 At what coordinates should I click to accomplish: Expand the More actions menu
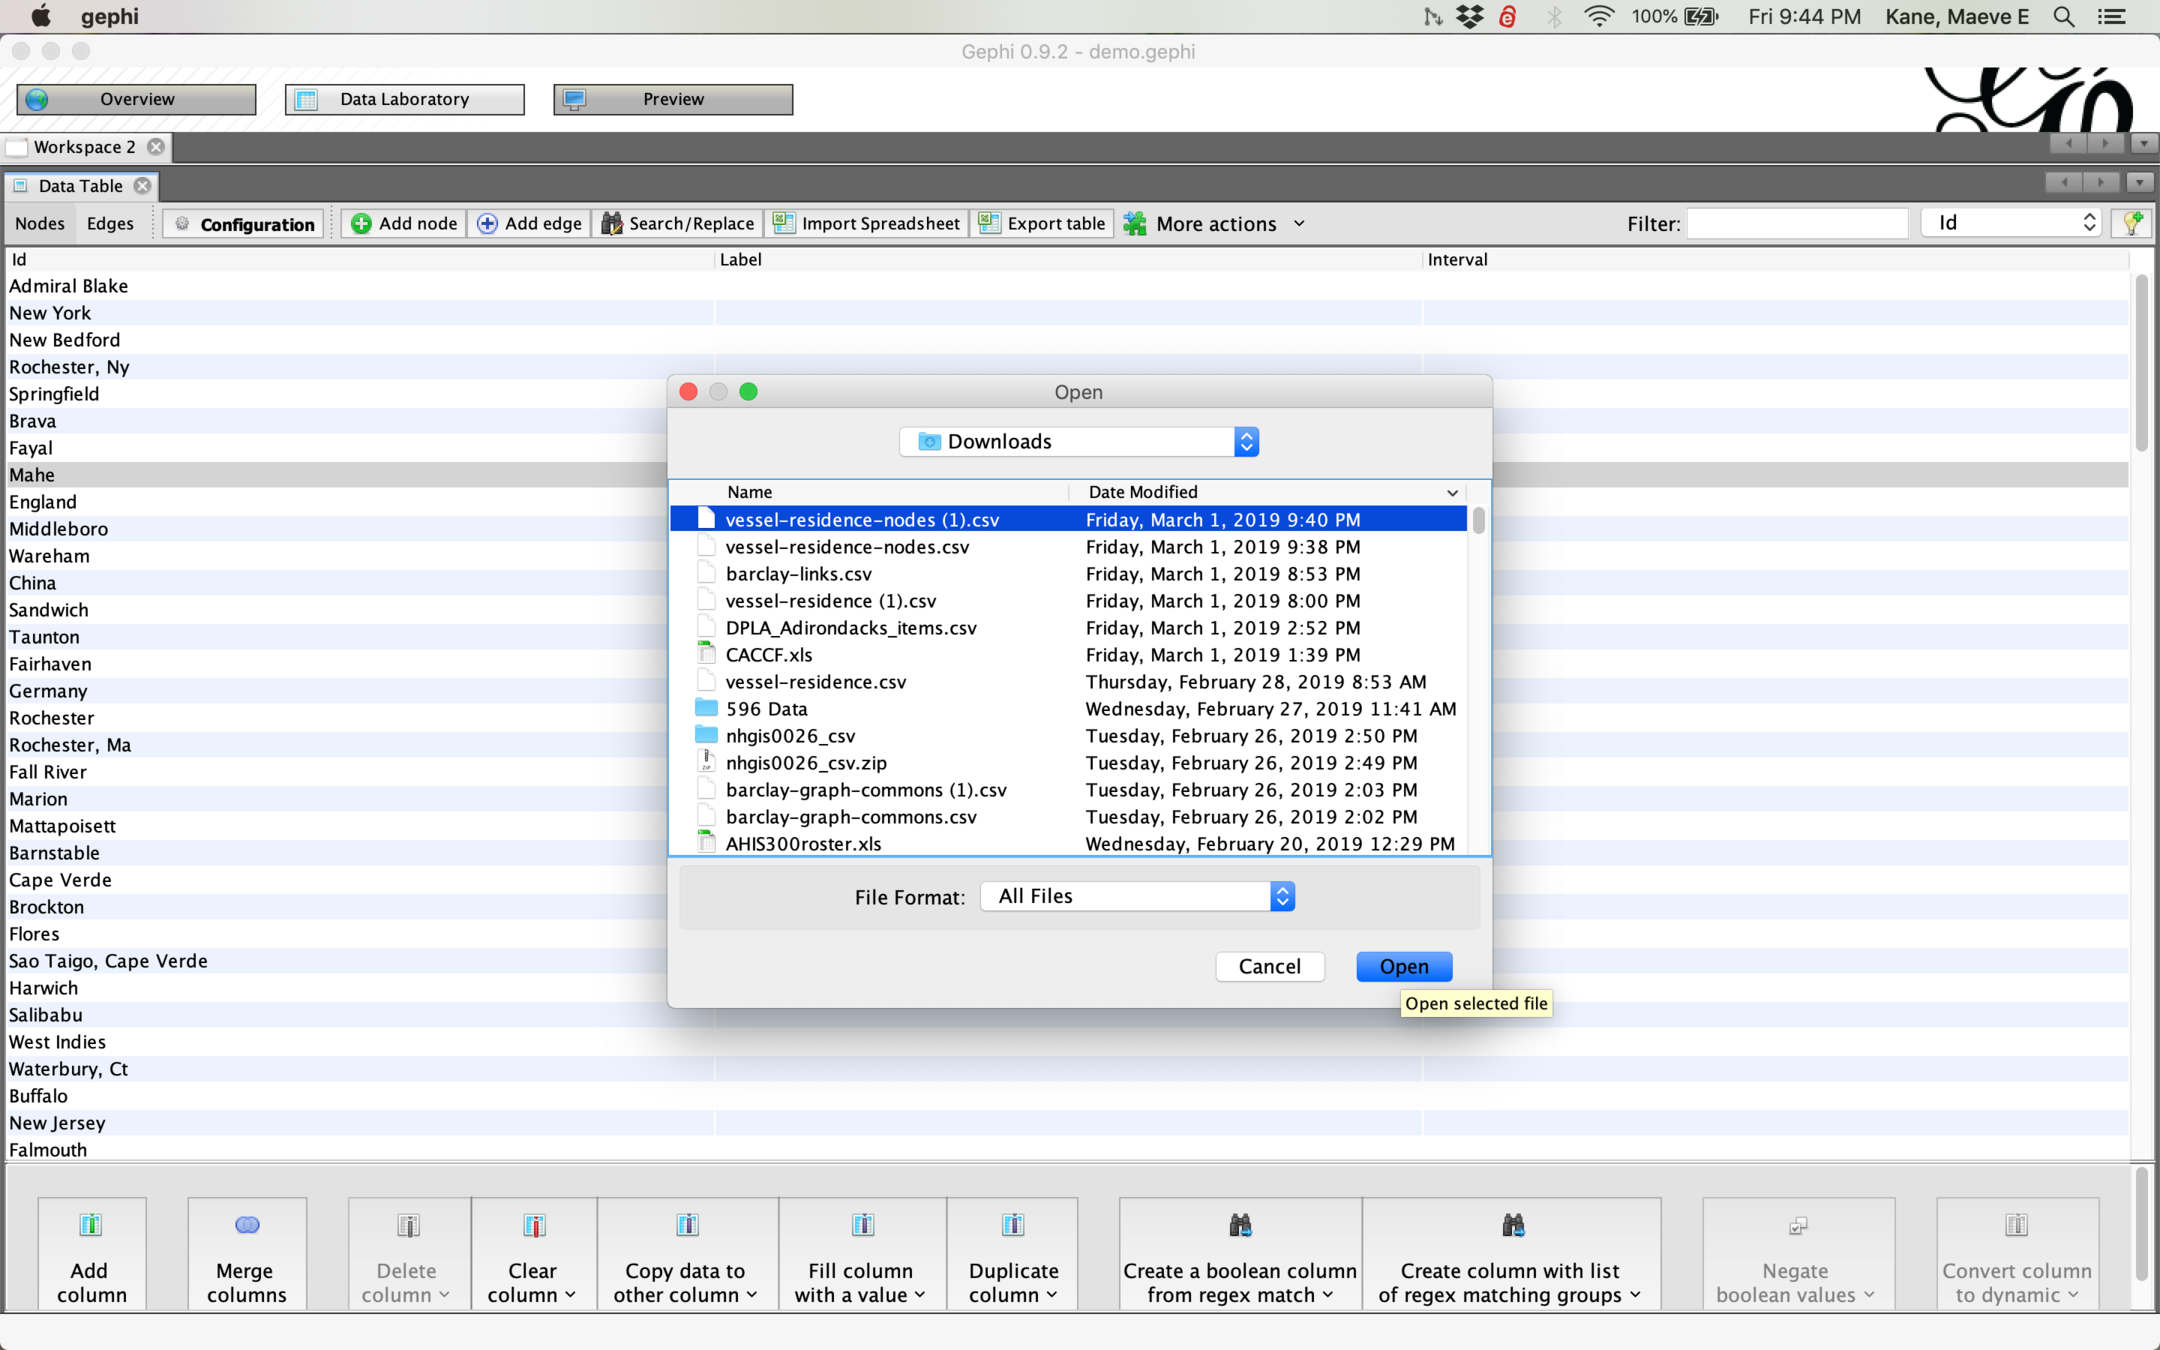[x=1215, y=224]
